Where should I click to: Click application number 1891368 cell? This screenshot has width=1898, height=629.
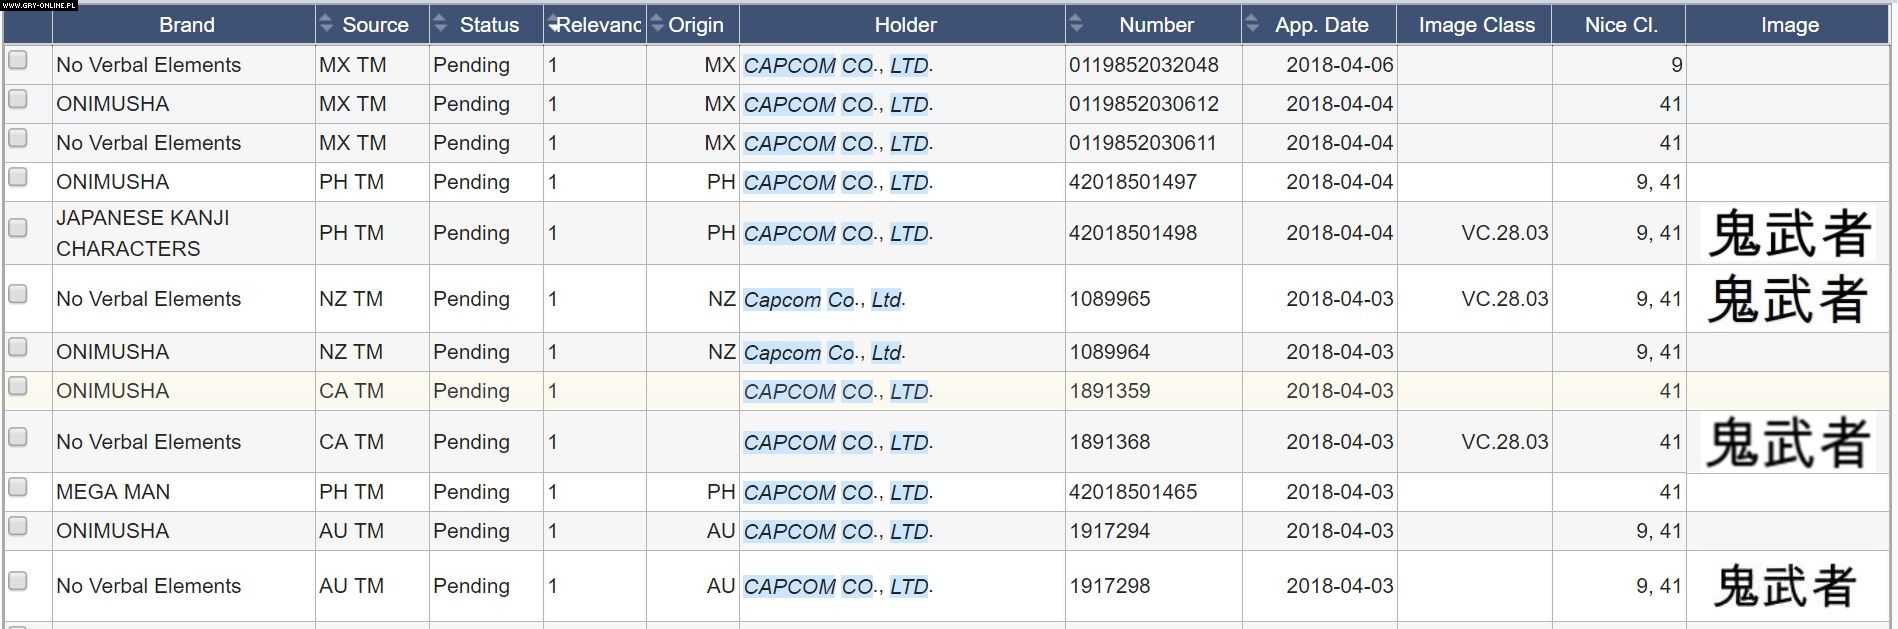1109,442
